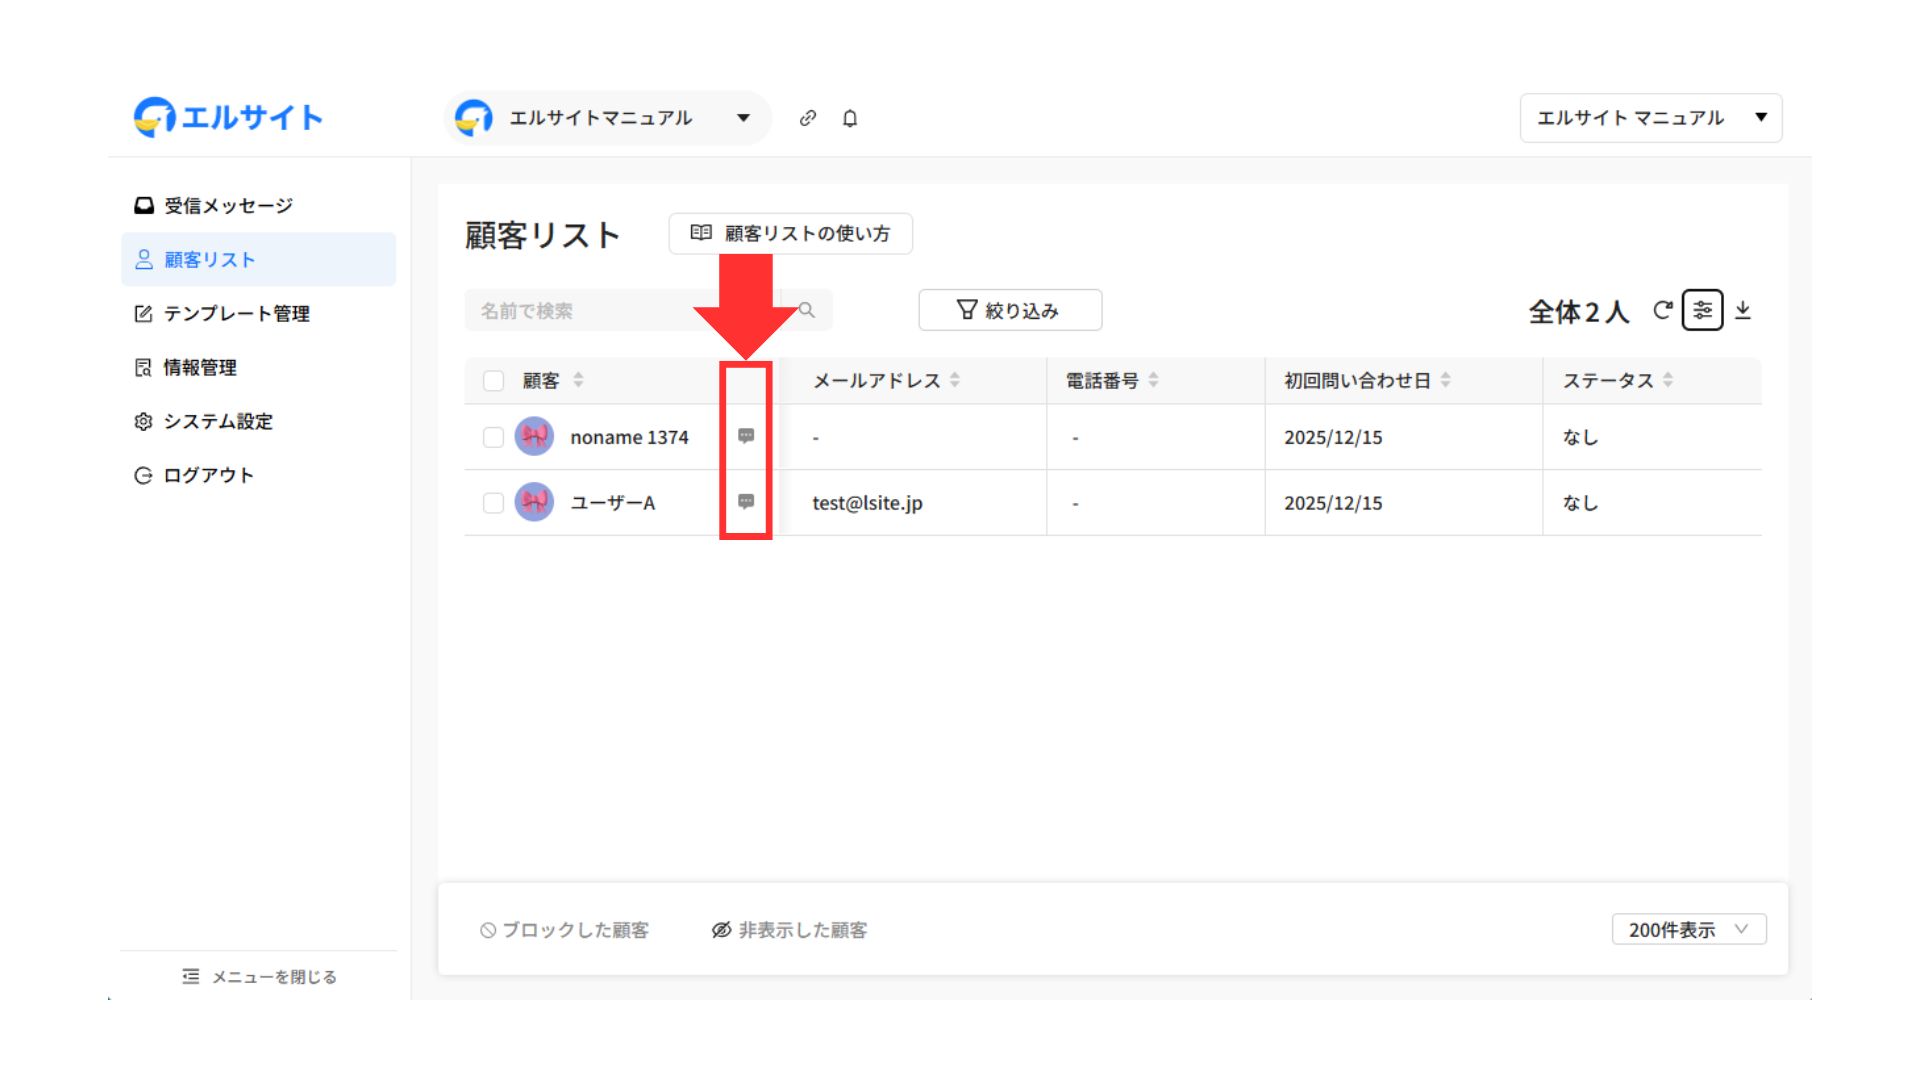Open 顧客リストの使い方 guide button
Screen dimensions: 1920x1080
[x=790, y=233]
